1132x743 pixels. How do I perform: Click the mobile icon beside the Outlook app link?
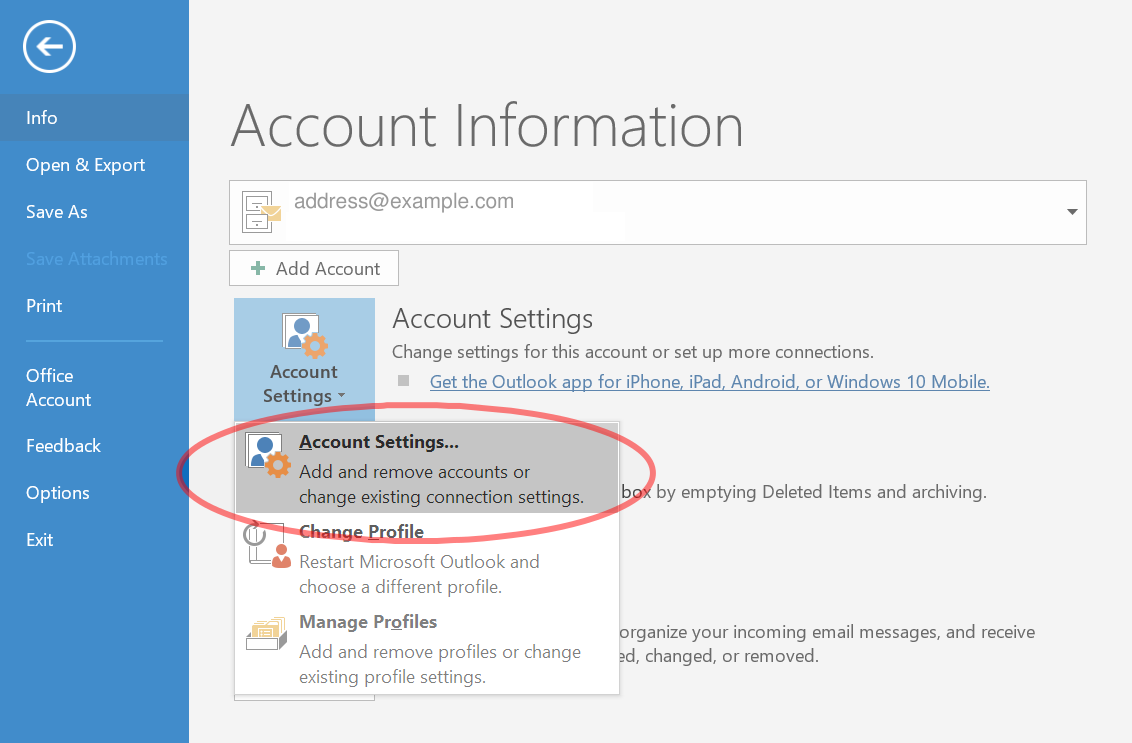click(406, 381)
